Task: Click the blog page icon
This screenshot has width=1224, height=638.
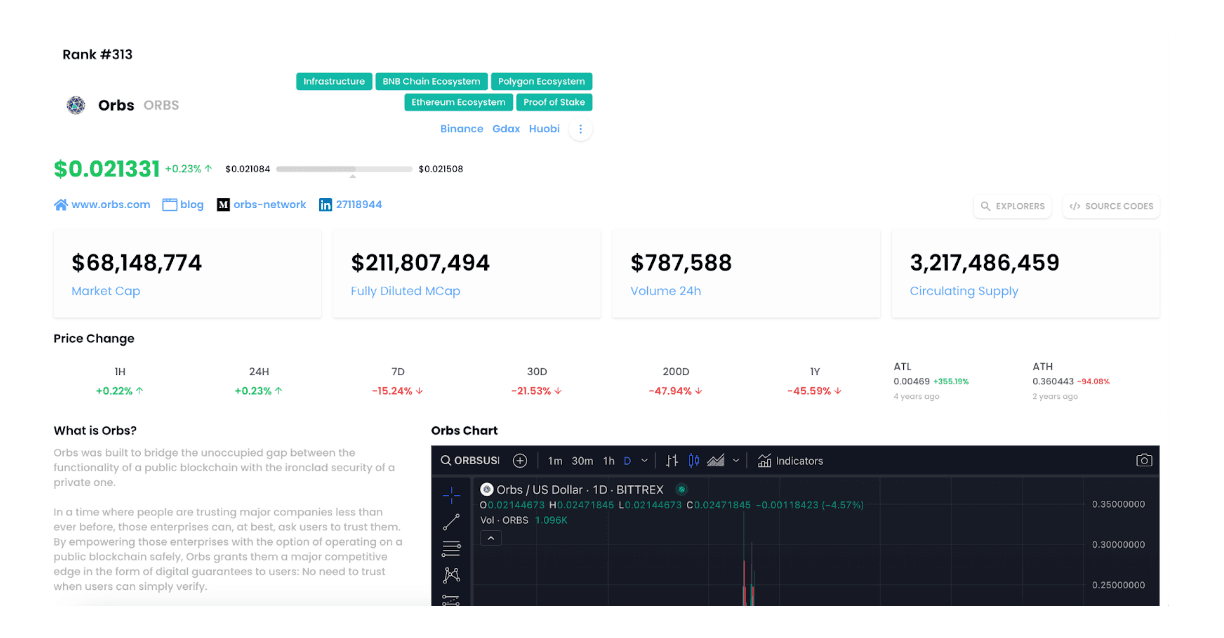Action: 170,205
